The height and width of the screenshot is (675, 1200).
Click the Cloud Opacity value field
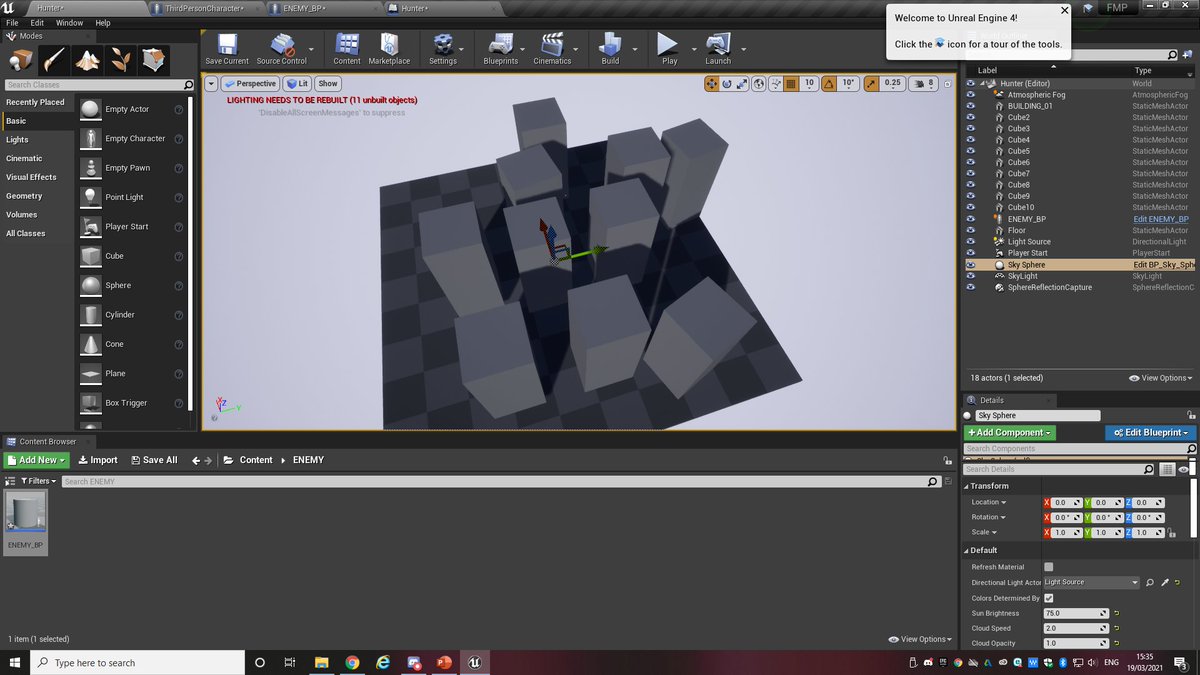click(1076, 643)
